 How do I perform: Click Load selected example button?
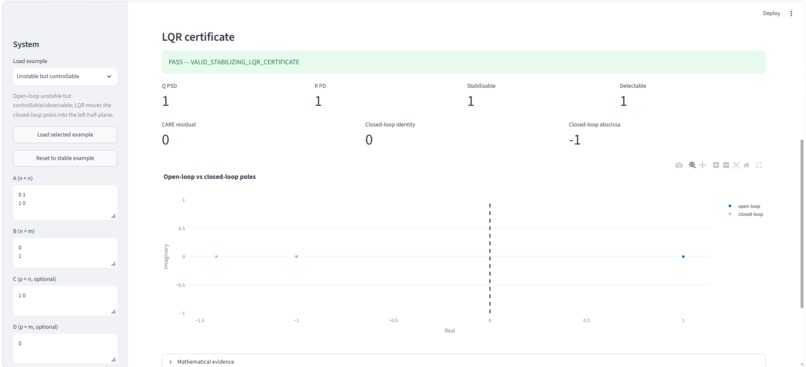click(x=65, y=135)
